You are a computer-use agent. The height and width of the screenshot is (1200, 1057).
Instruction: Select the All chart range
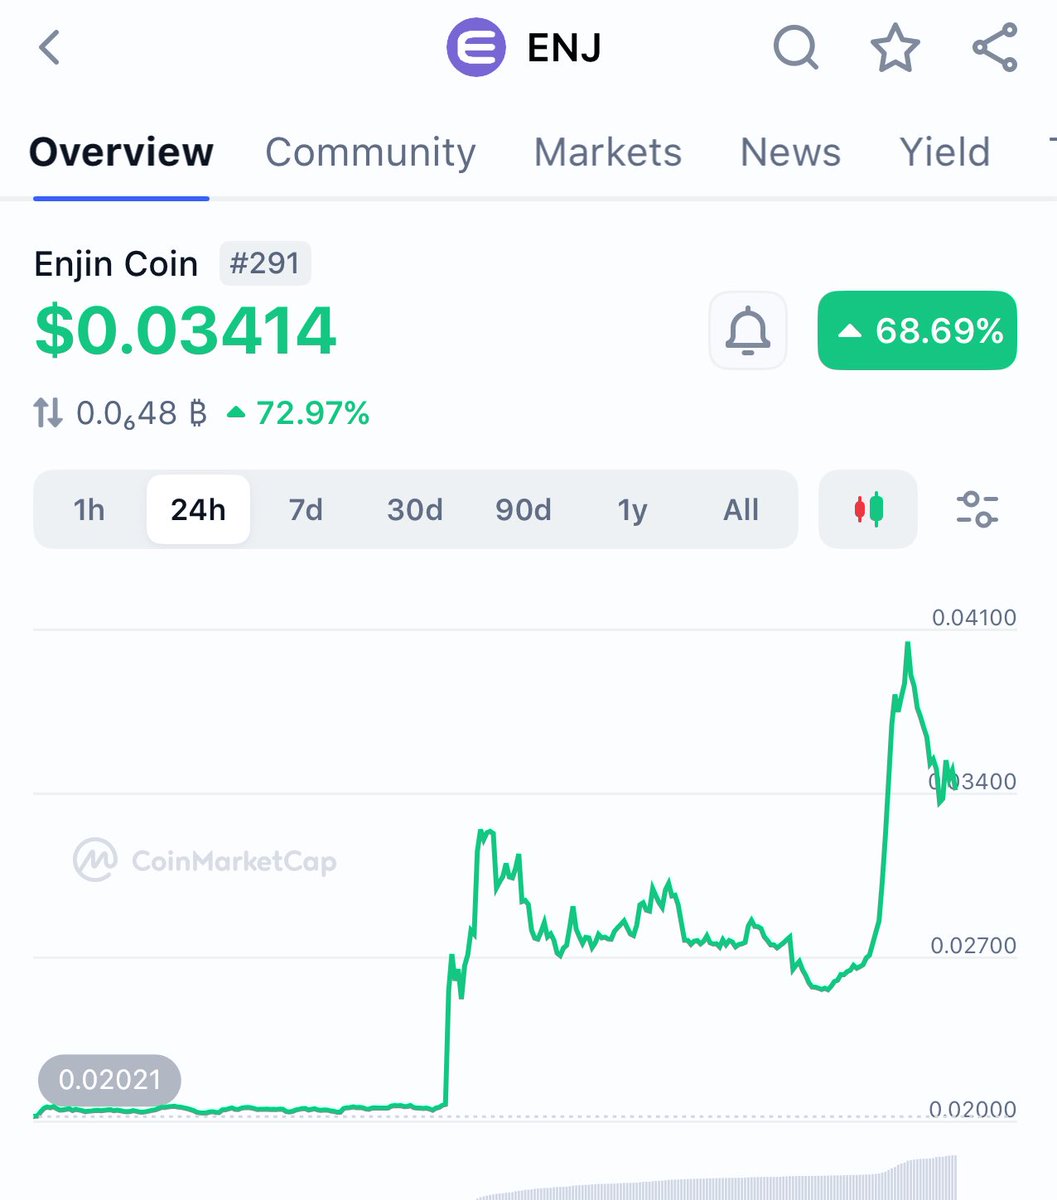(741, 510)
